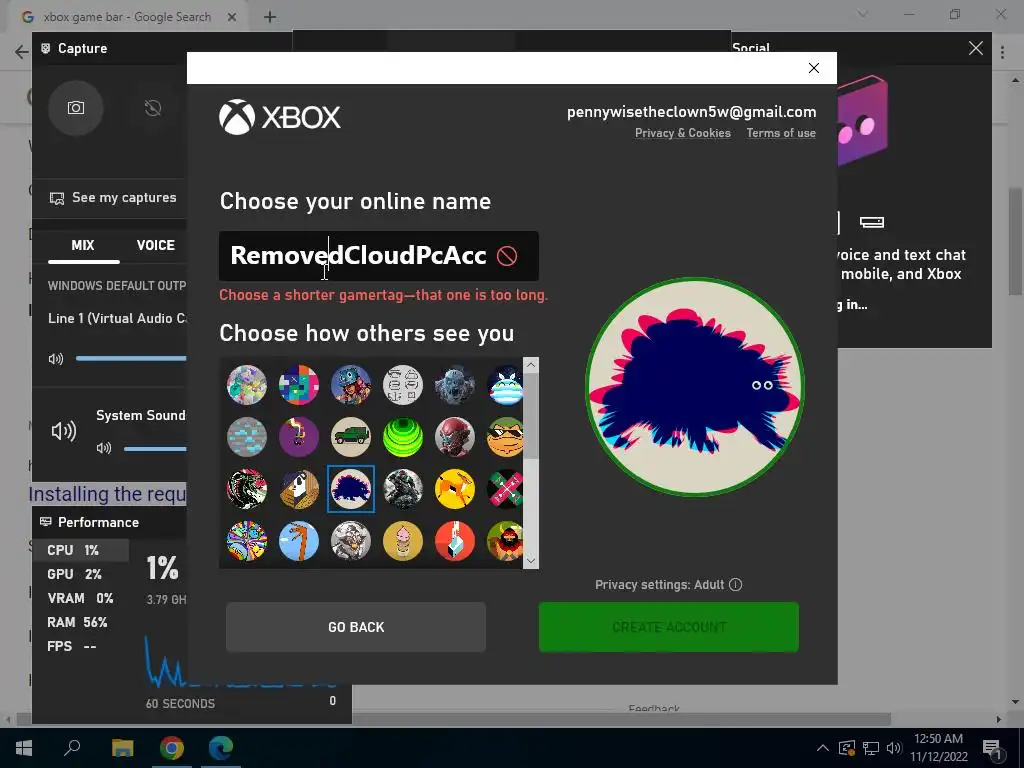Choose the pastel abstract gamerpic

coord(247,385)
